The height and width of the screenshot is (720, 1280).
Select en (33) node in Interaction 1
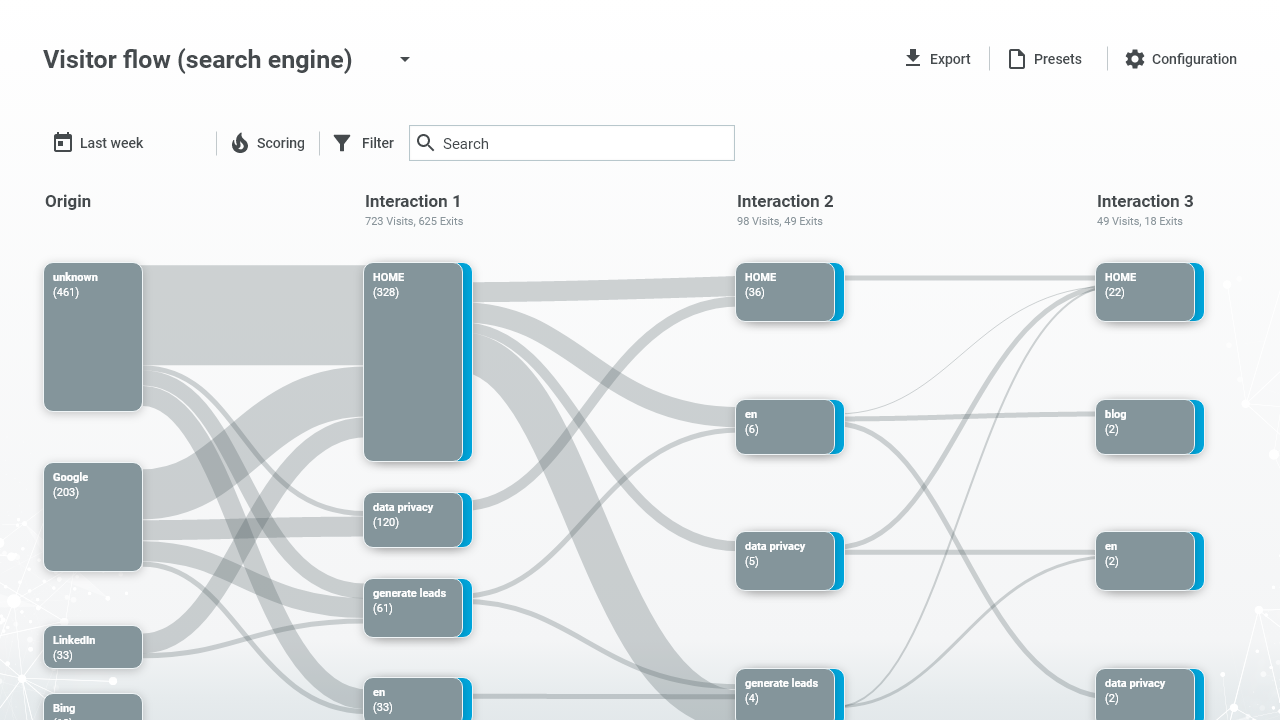coord(413,699)
